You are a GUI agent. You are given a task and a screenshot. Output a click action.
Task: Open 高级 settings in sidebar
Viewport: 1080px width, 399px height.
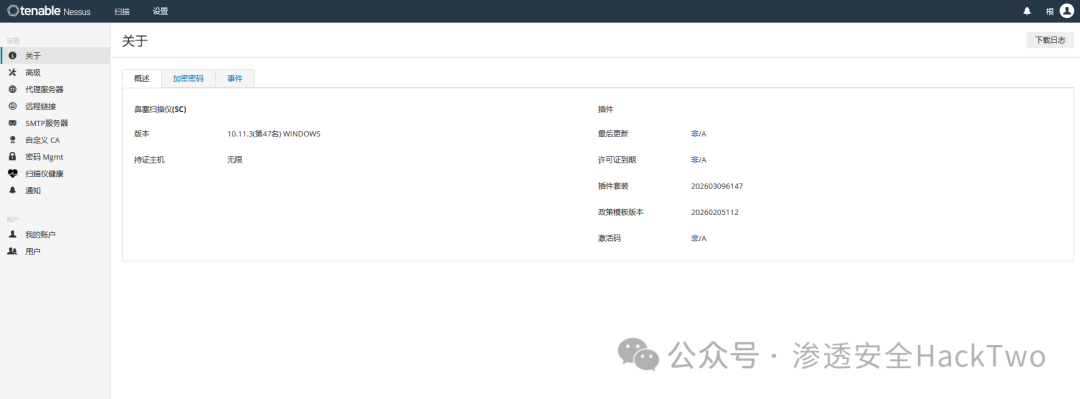click(x=55, y=72)
